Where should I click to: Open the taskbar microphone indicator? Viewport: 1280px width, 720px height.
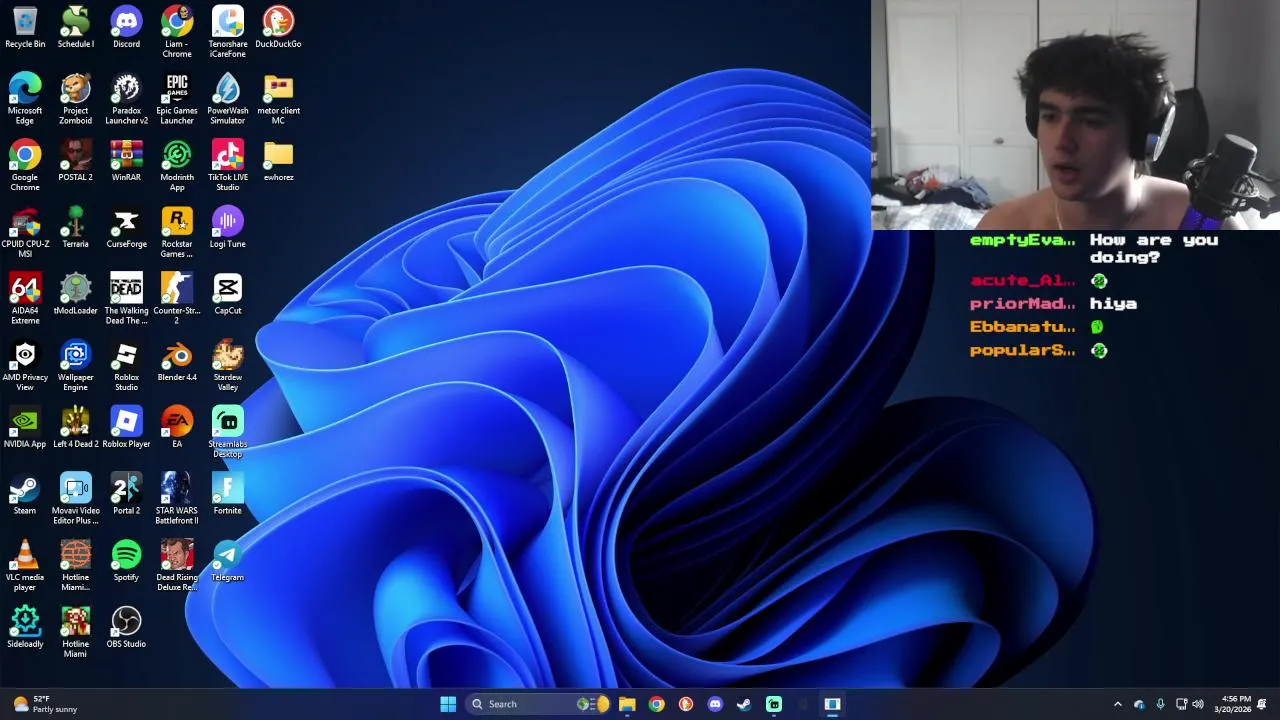tap(1160, 704)
